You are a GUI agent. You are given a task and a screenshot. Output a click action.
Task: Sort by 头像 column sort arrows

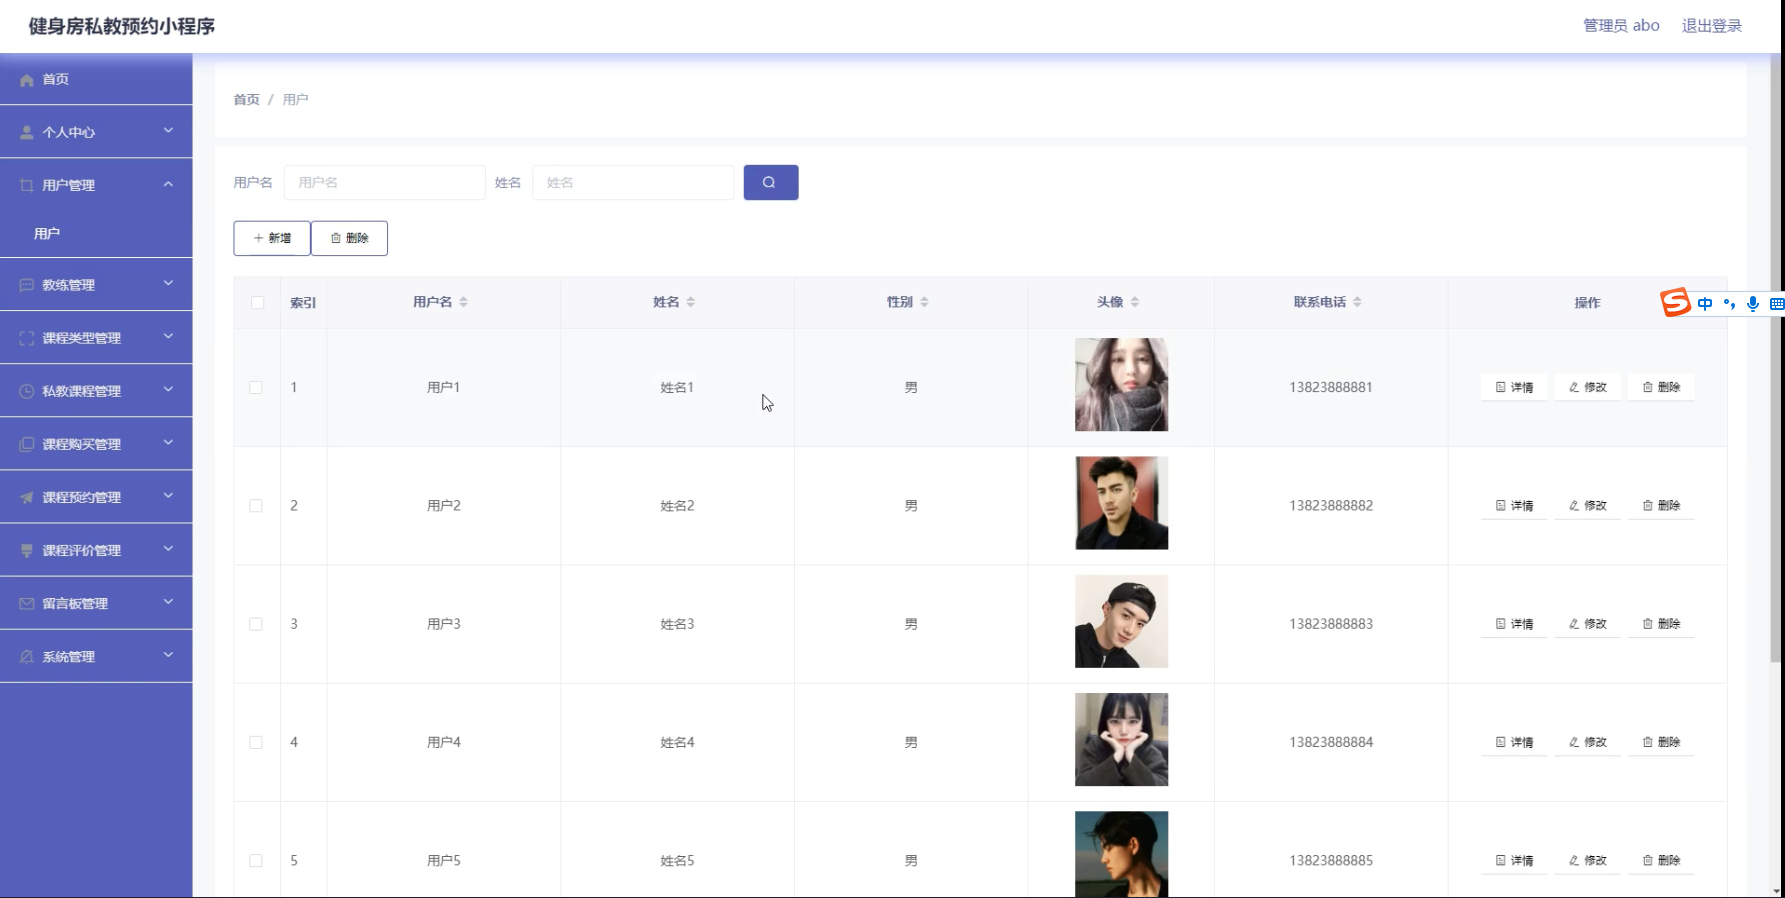[x=1134, y=302]
